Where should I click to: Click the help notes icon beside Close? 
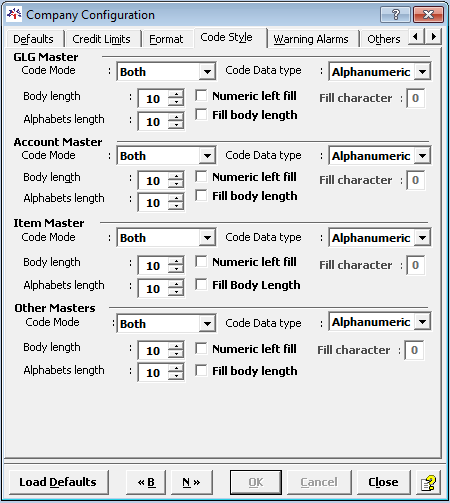click(428, 482)
